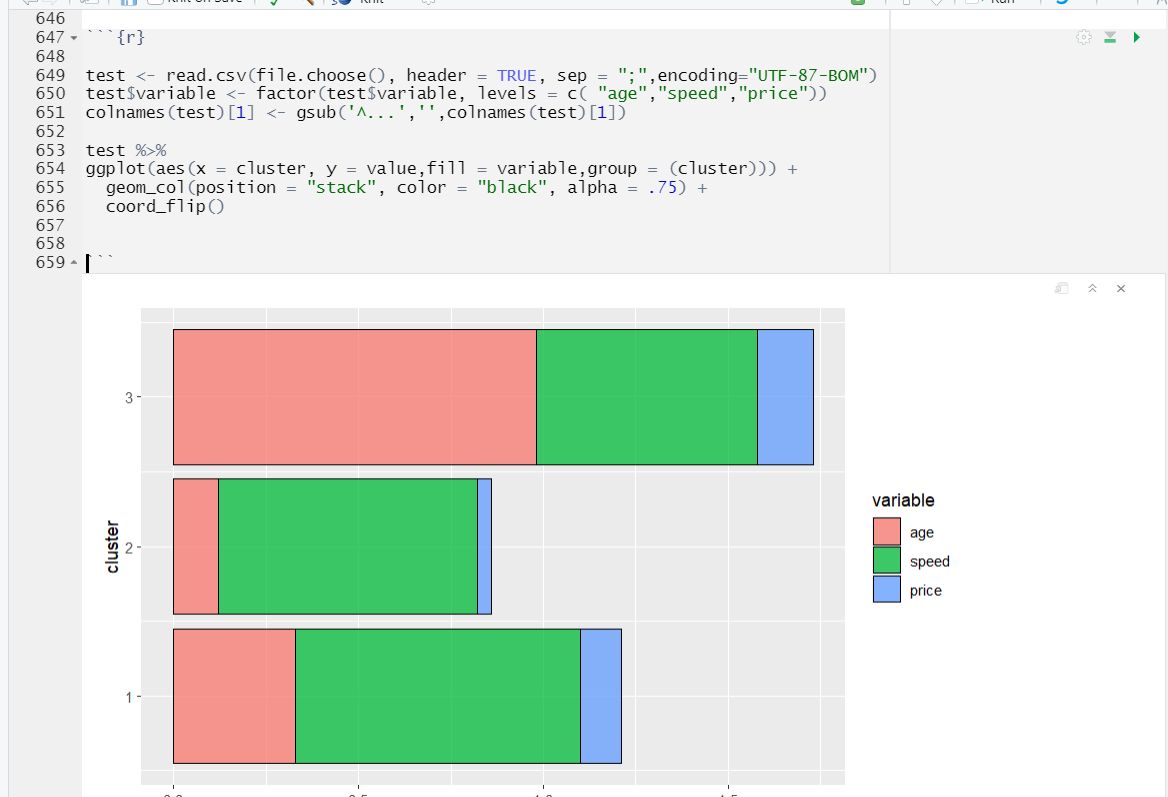1168x797 pixels.
Task: Click the 'age' legend label
Action: click(x=921, y=533)
